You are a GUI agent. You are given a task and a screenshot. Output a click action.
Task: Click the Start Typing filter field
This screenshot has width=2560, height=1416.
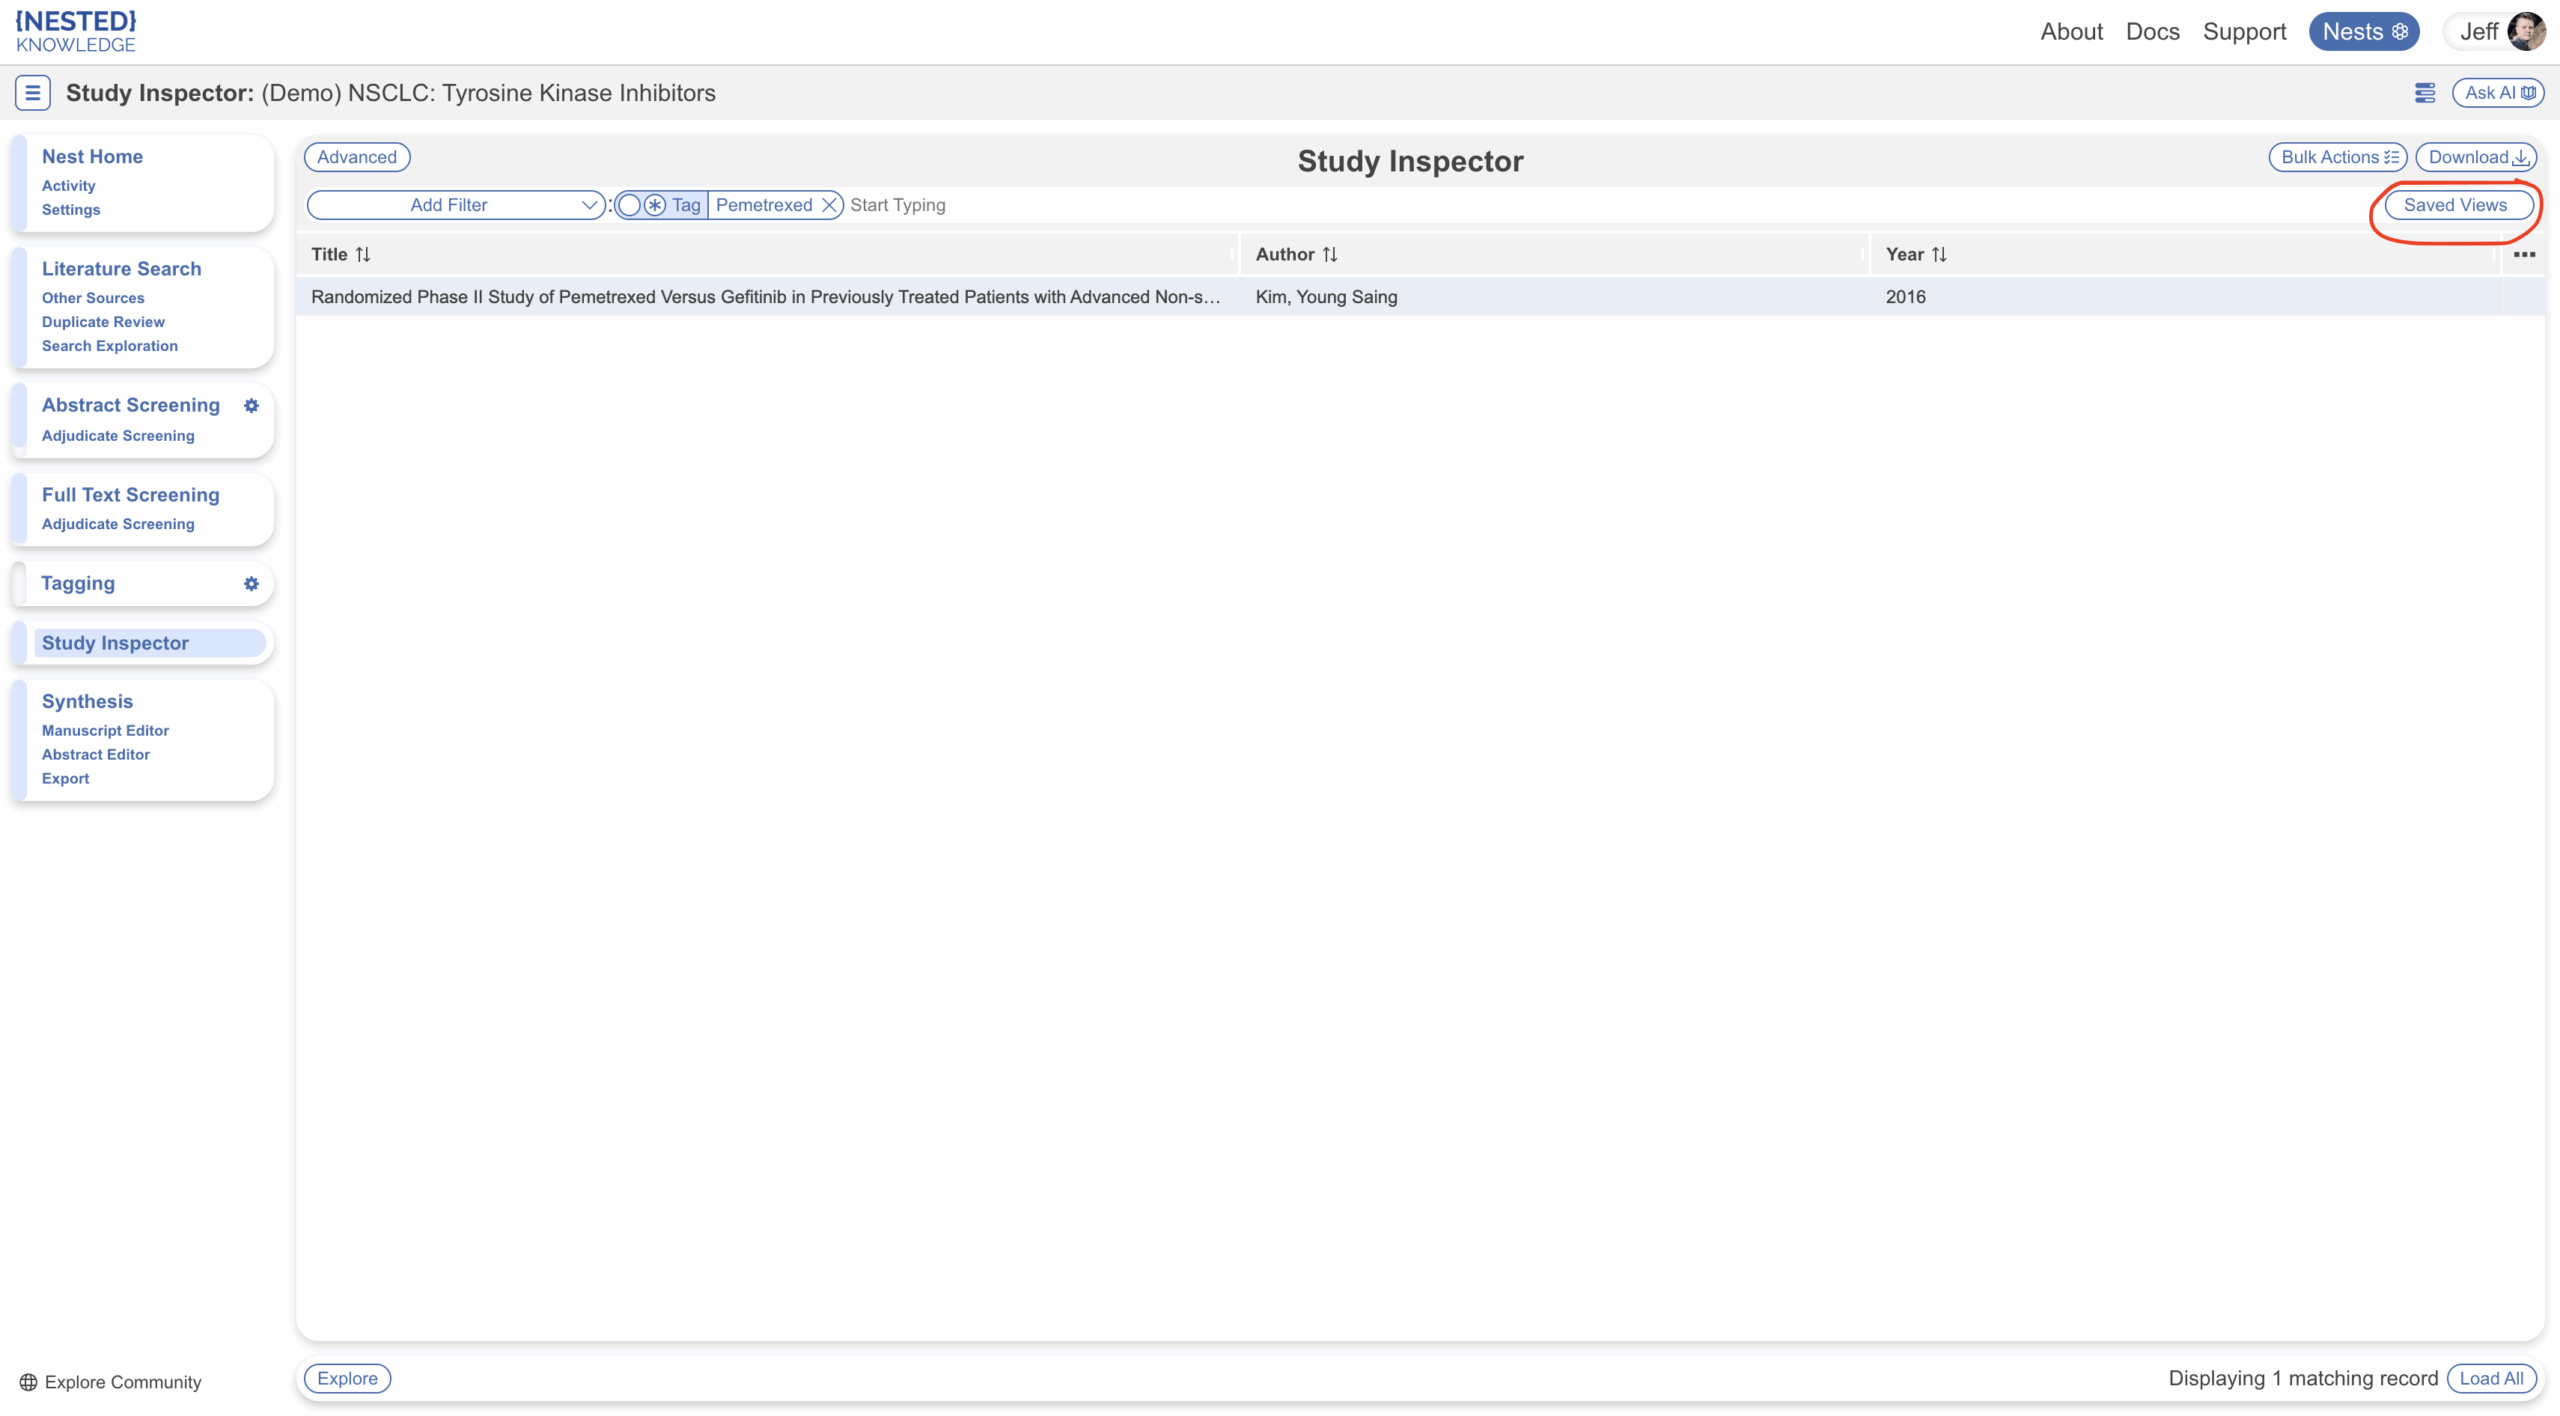pyautogui.click(x=897, y=205)
